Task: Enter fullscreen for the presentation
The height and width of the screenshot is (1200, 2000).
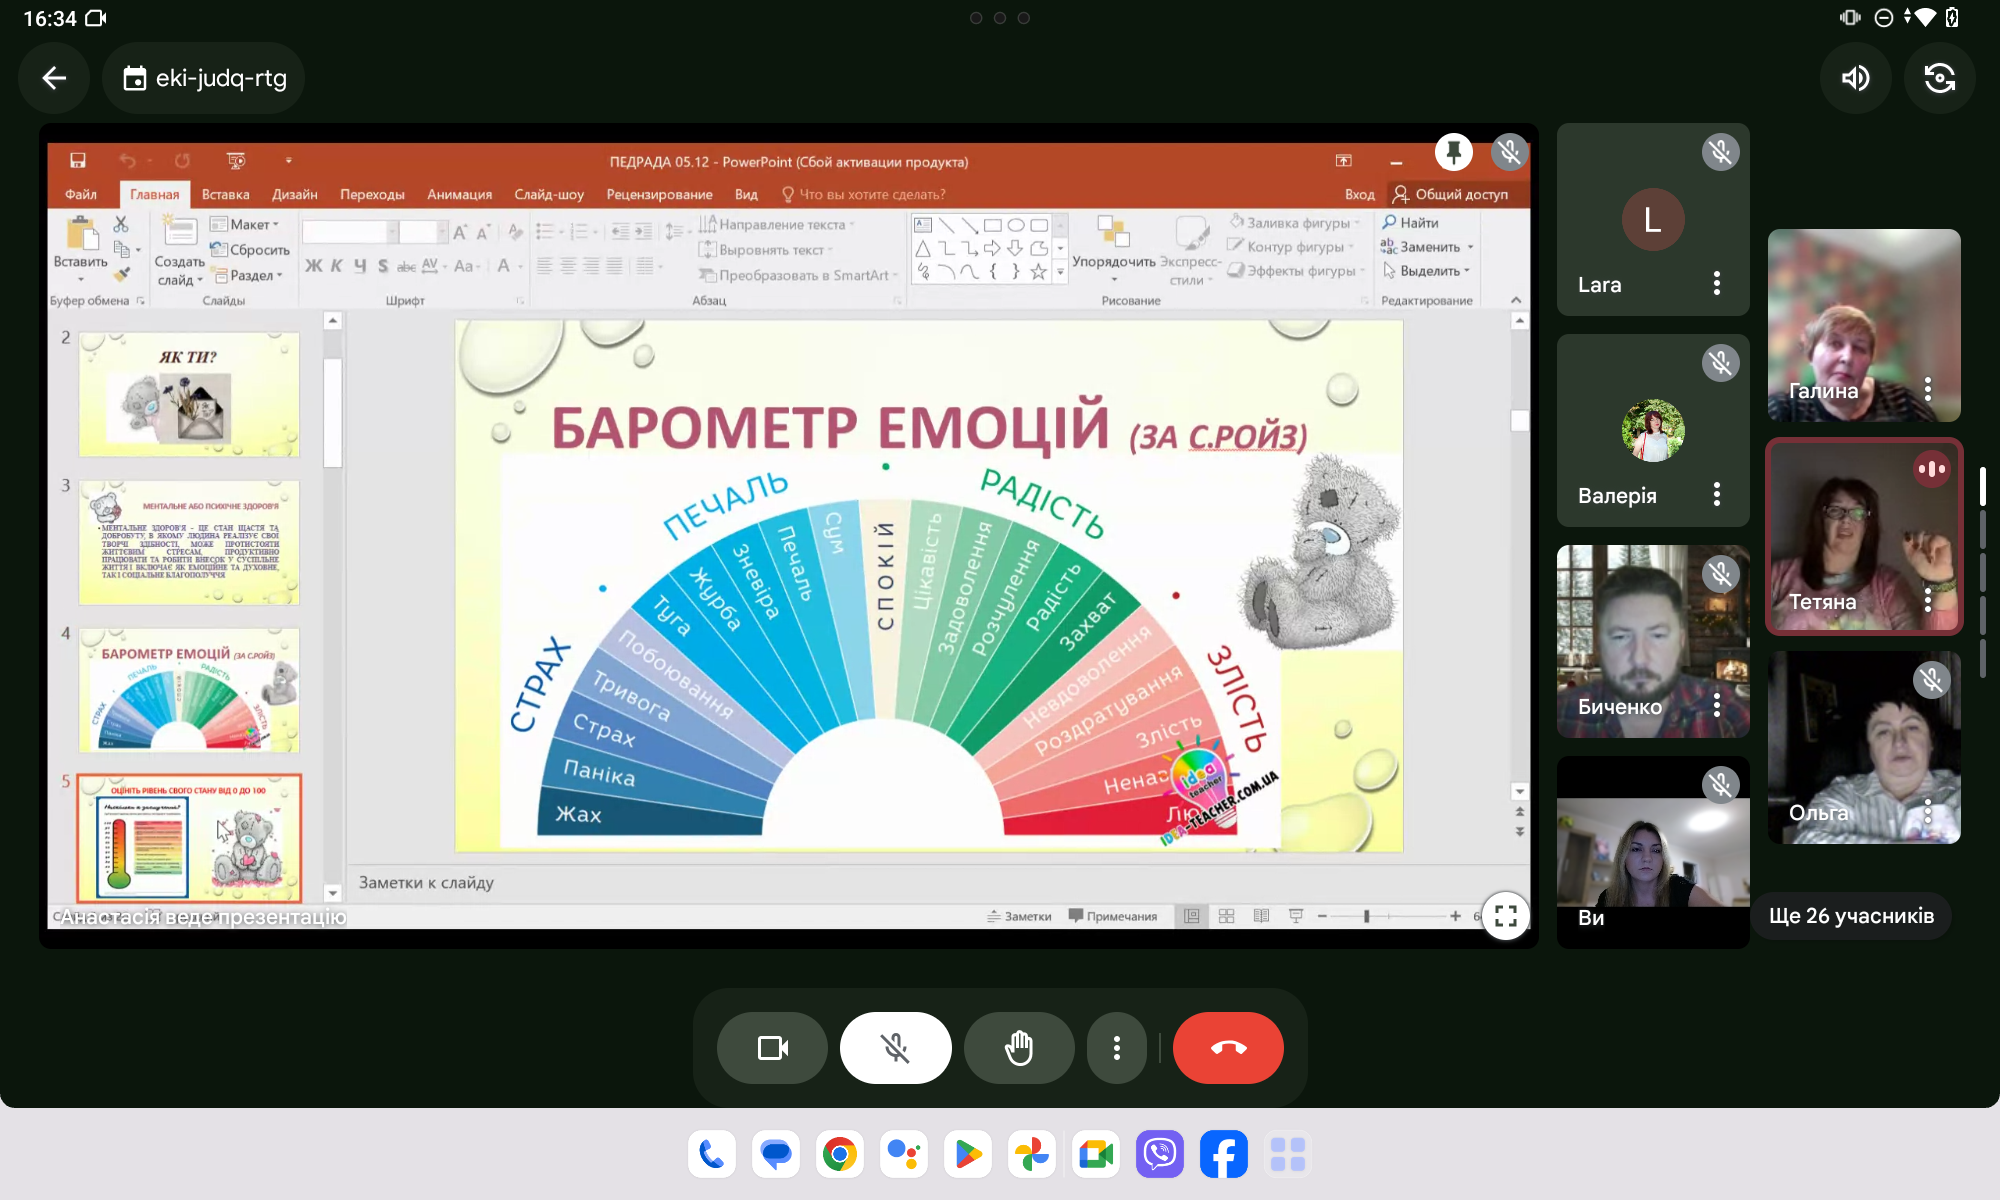Action: (x=1506, y=915)
